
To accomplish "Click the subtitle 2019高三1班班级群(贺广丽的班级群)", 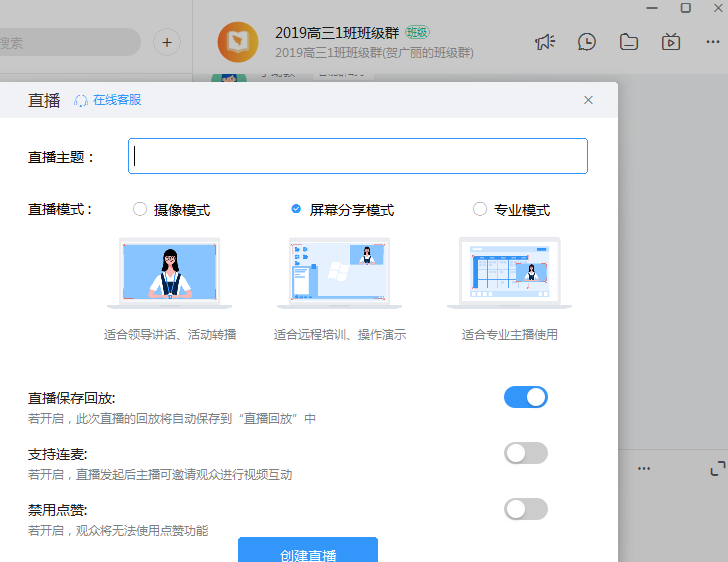I will pos(374,53).
